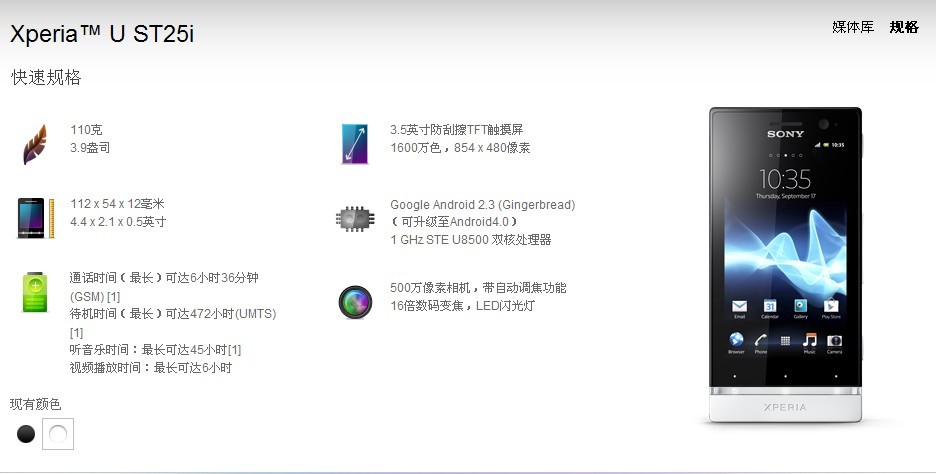The image size is (936, 474).
Task: Click the 1 GHz STE U8500 双核处理器 text
Action: tap(471, 239)
